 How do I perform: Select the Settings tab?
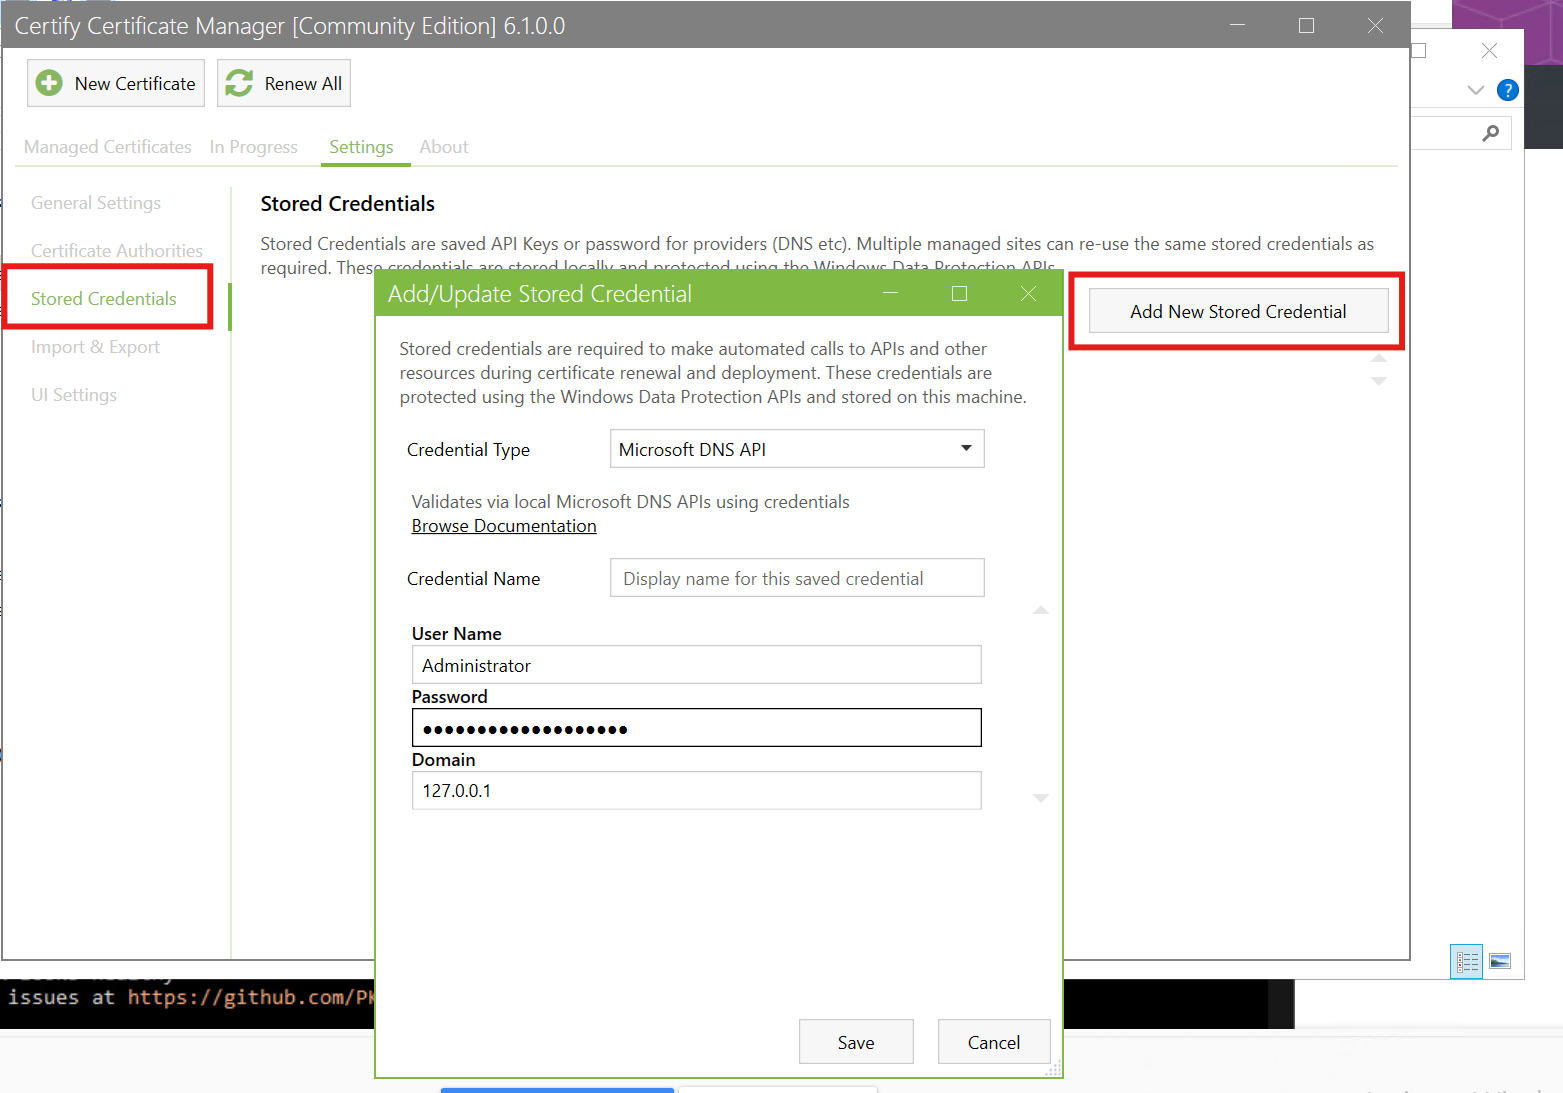361,147
